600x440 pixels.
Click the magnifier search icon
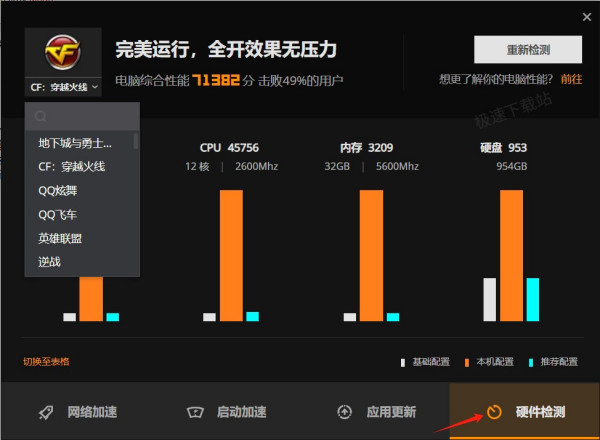coord(41,116)
